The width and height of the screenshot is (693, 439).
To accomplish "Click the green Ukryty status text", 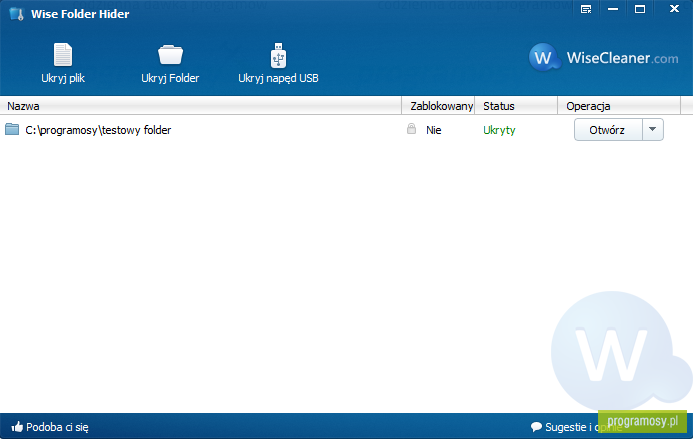I will 499,130.
